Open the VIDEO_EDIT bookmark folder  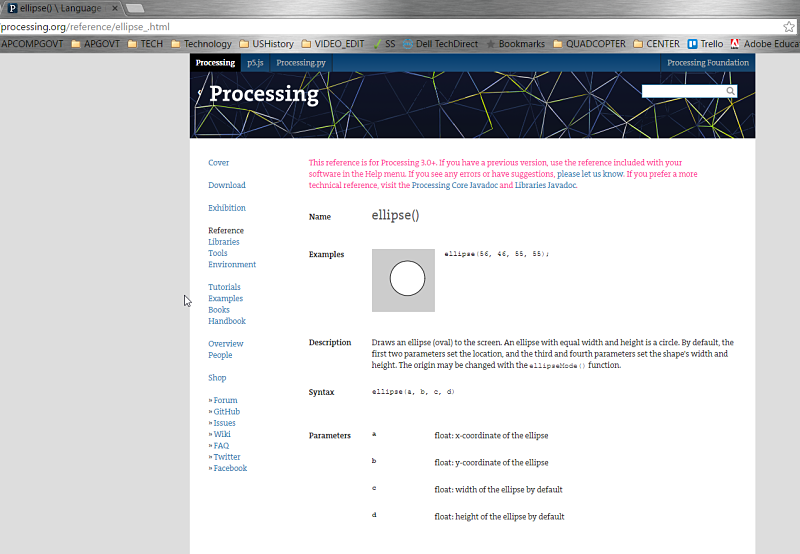pyautogui.click(x=333, y=44)
